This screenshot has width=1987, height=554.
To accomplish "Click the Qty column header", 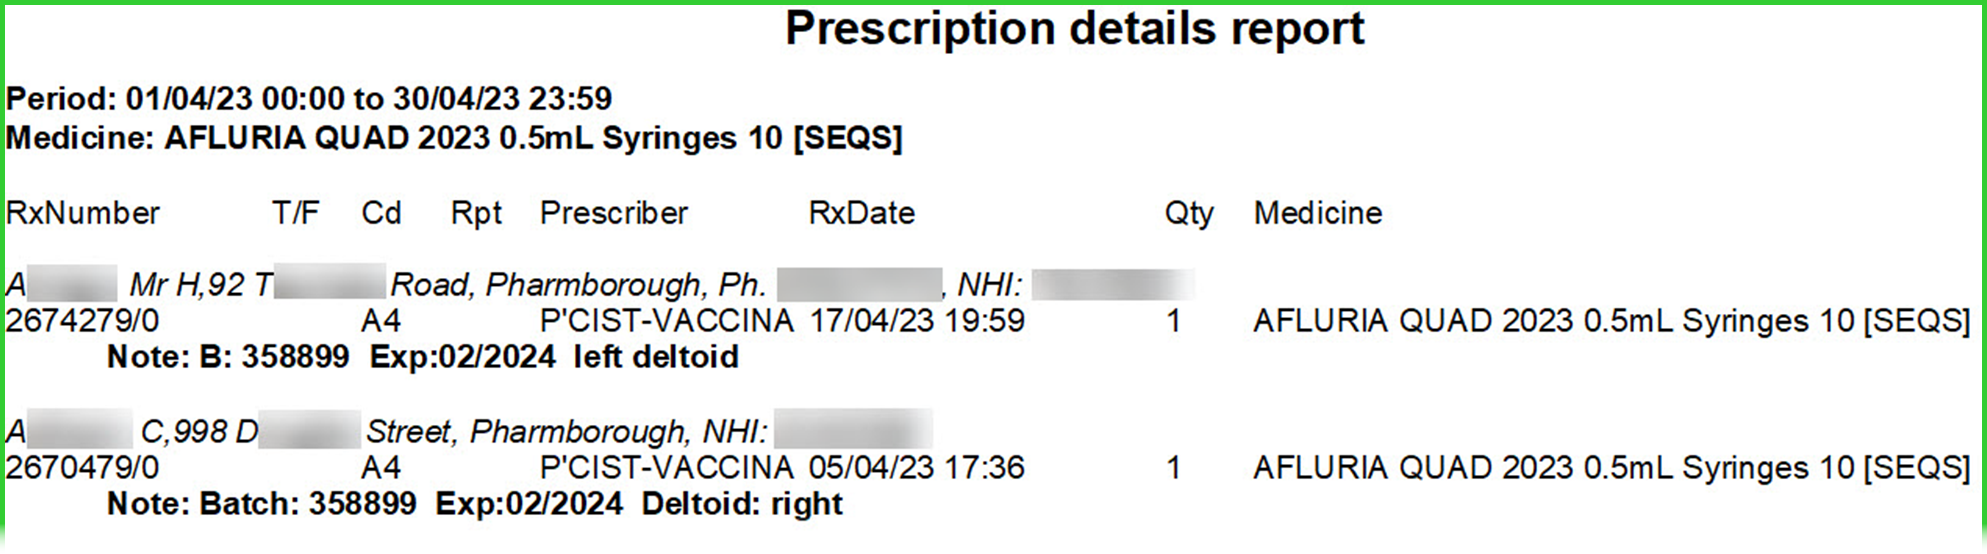I will [1188, 214].
